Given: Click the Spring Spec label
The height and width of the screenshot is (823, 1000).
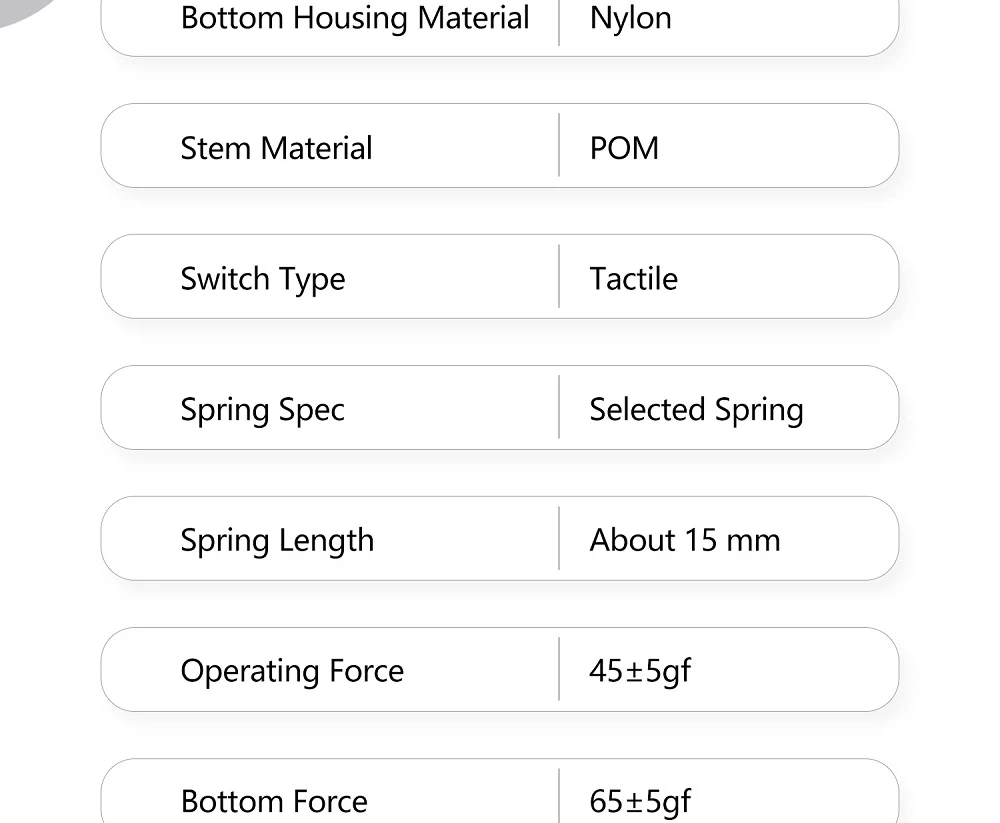Looking at the screenshot, I should pos(262,409).
